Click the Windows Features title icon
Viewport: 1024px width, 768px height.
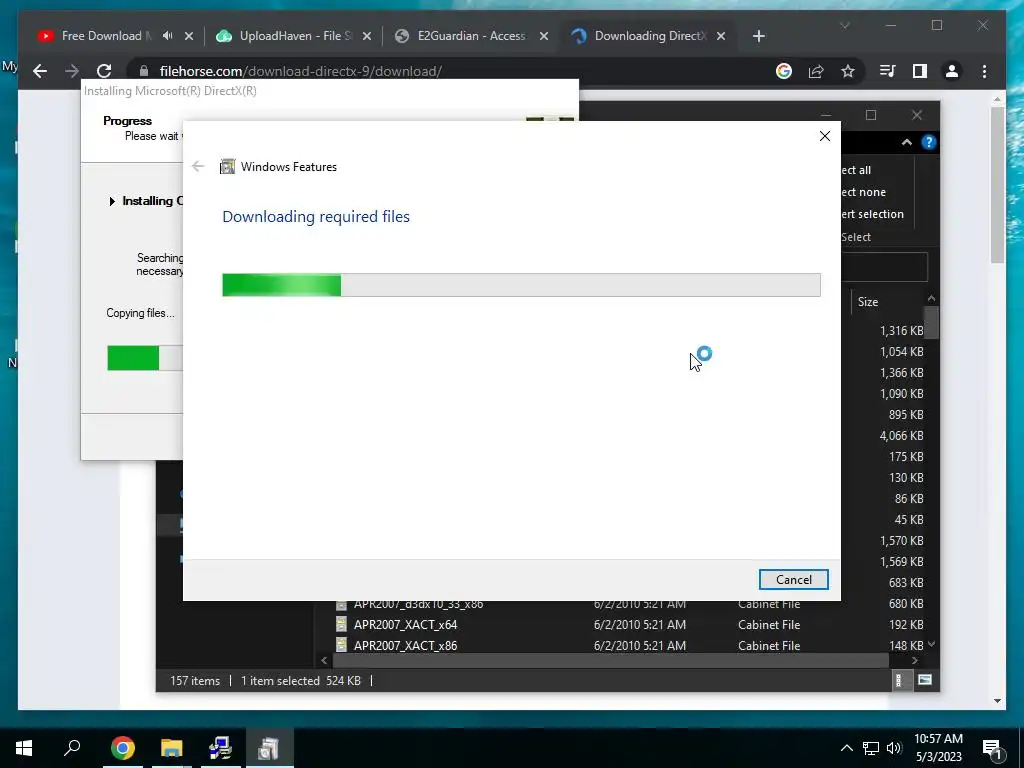coord(227,167)
